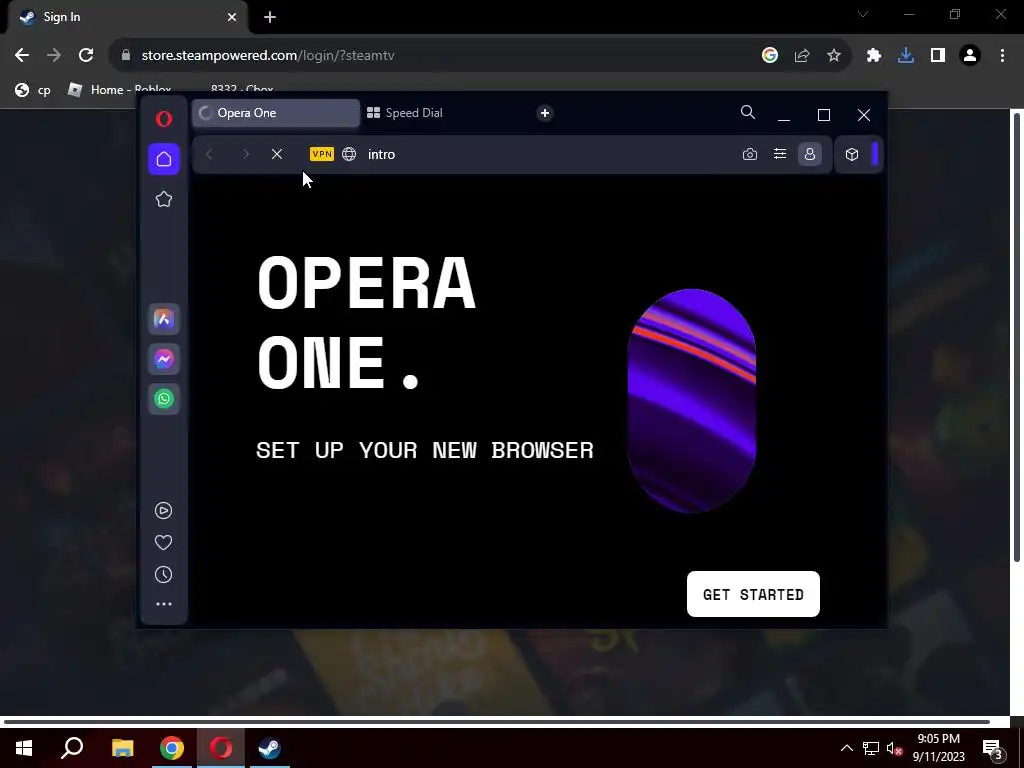The image size is (1024, 768).
Task: Open Steam from the taskbar
Action: point(270,748)
